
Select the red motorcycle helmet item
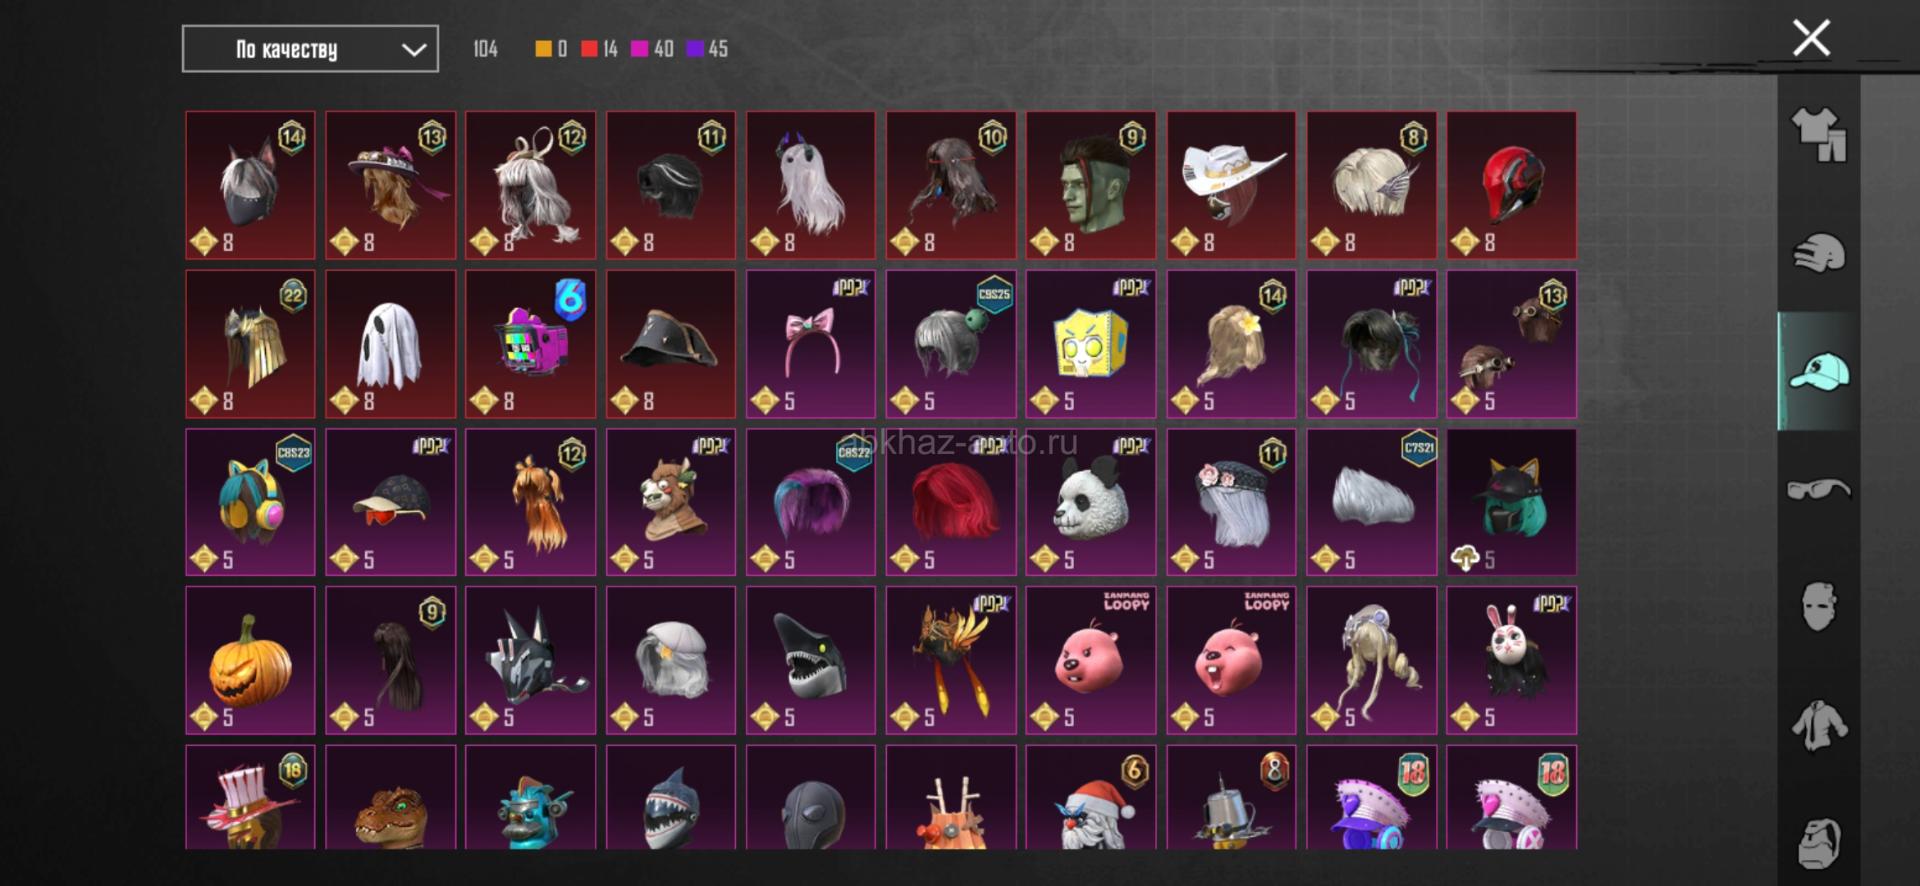click(x=1511, y=185)
